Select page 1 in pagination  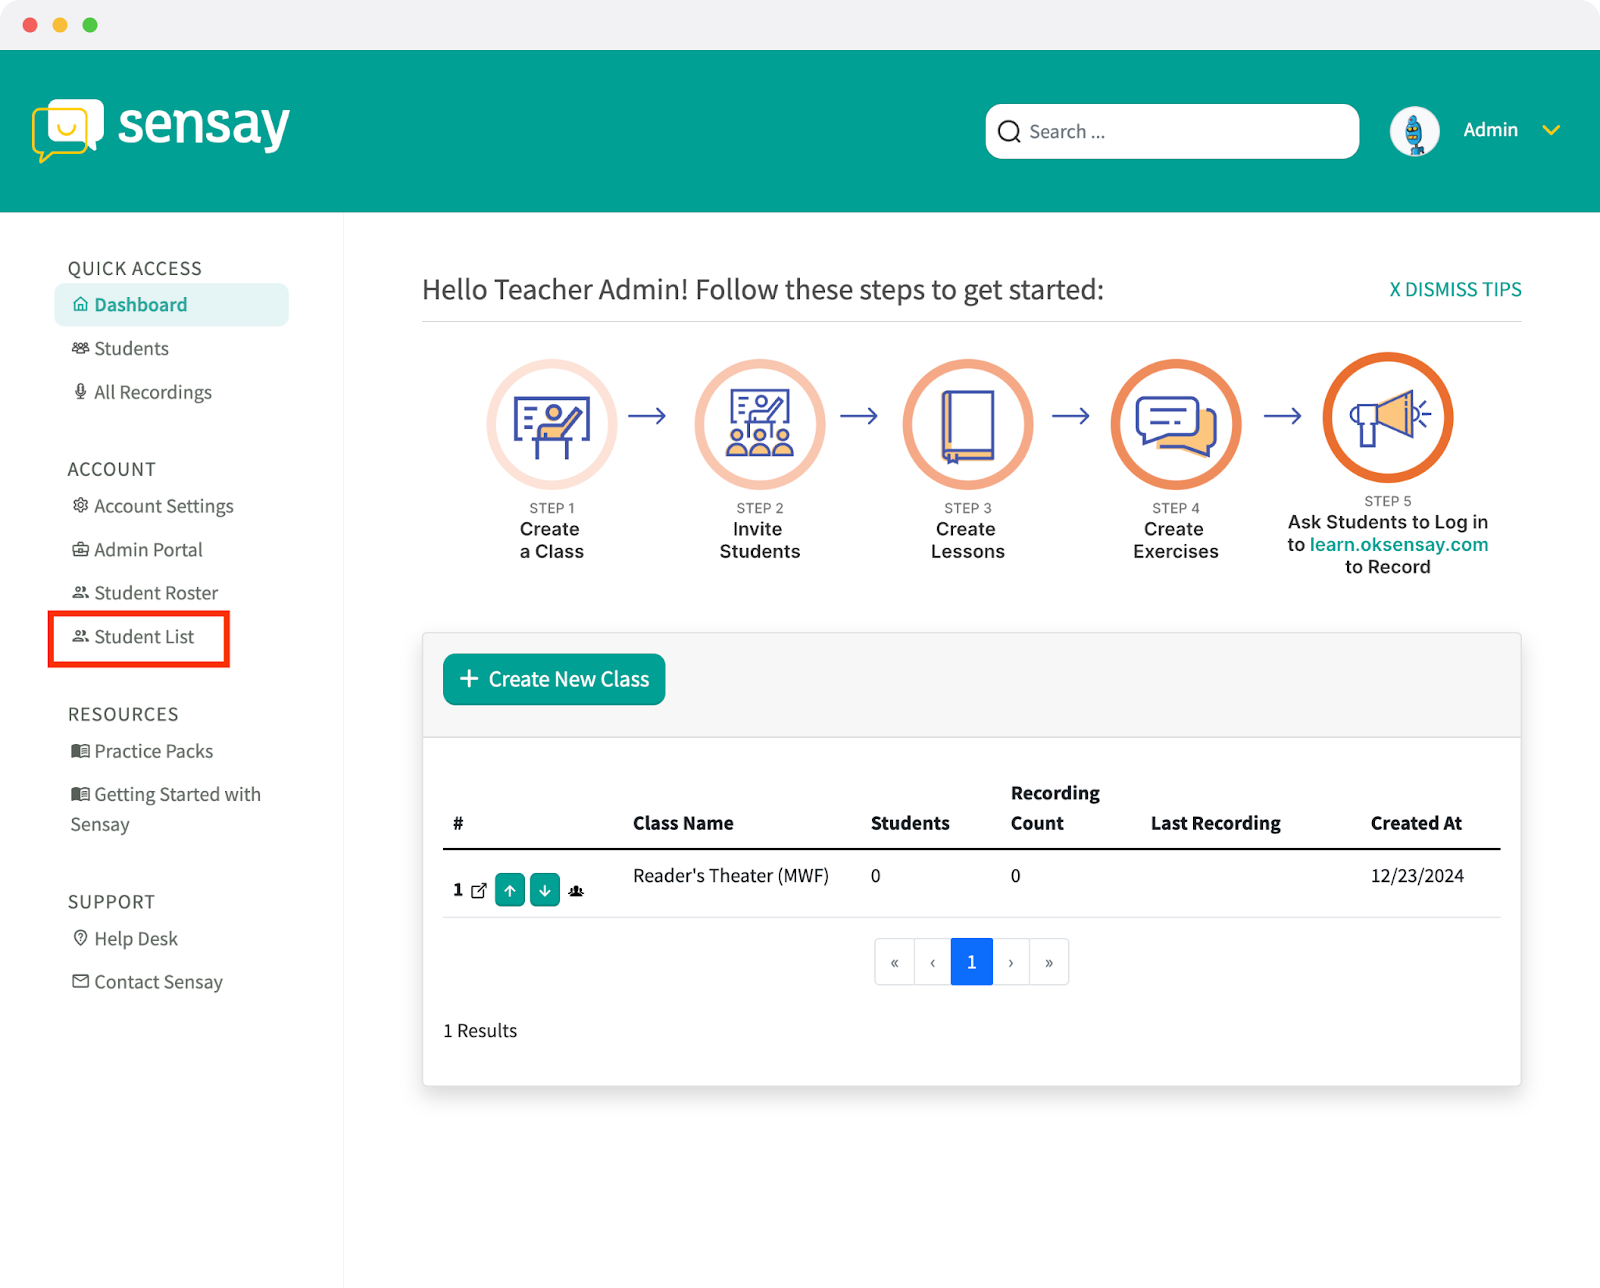pyautogui.click(x=972, y=962)
